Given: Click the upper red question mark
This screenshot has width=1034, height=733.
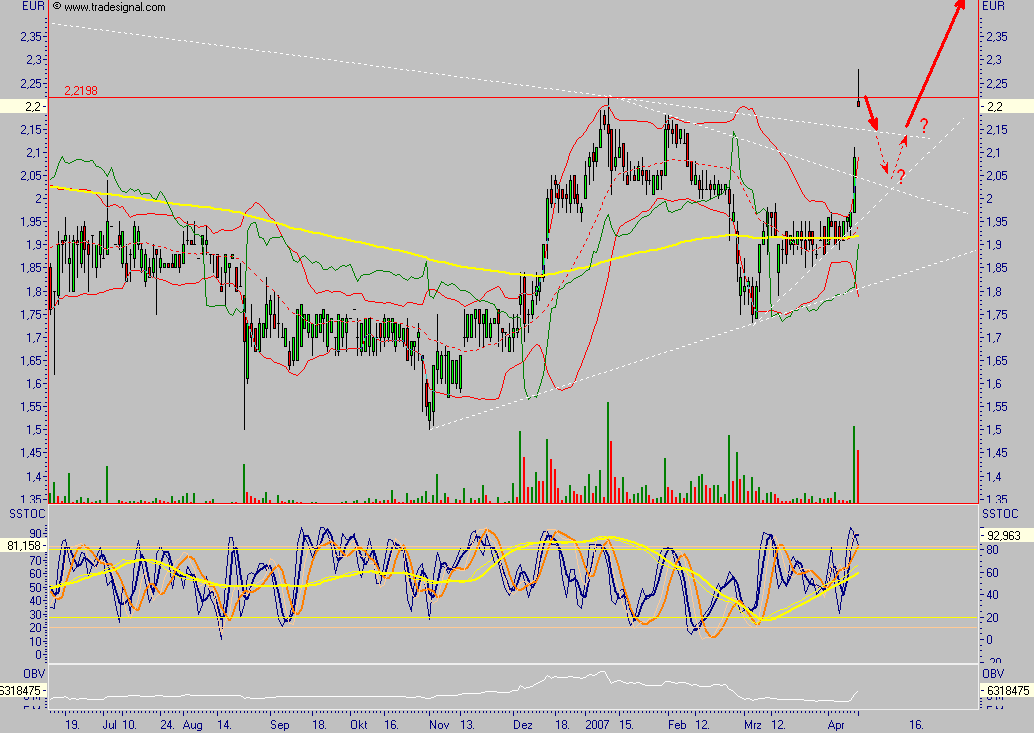Looking at the screenshot, I should click(x=924, y=125).
